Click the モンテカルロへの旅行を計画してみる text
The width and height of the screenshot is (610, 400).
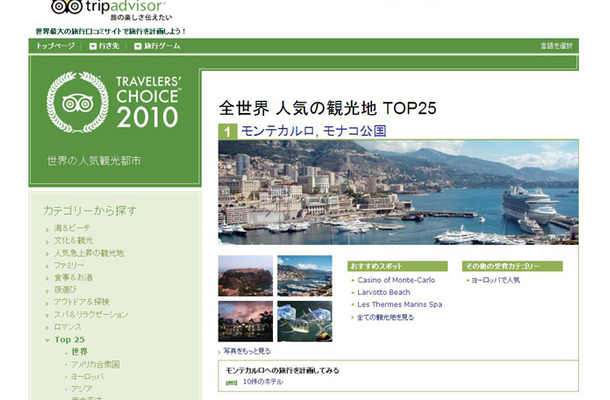pos(282,370)
